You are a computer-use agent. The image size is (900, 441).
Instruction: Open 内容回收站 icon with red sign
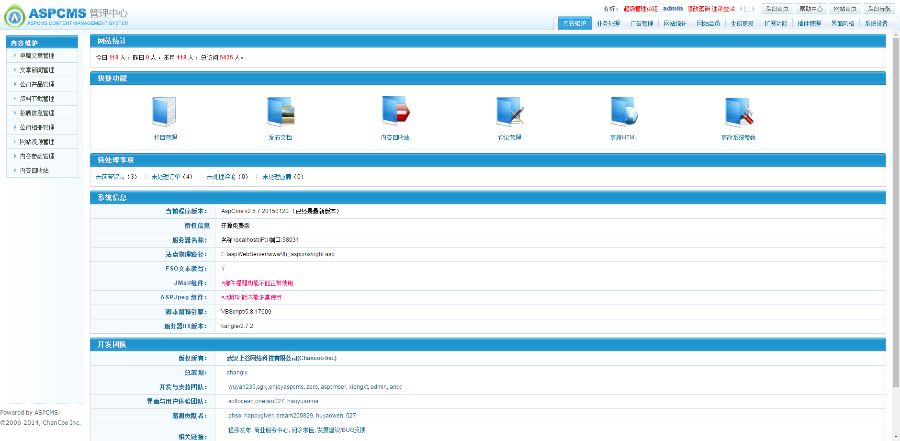394,112
